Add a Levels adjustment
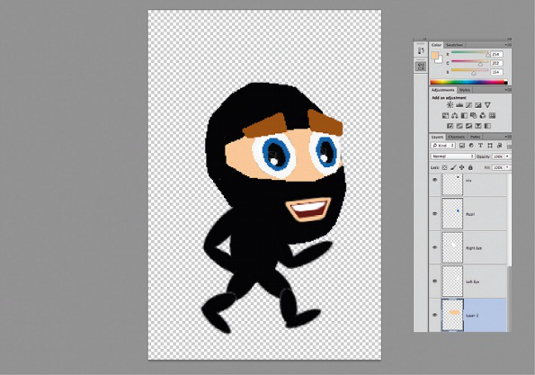This screenshot has width=535, height=375. (x=460, y=105)
